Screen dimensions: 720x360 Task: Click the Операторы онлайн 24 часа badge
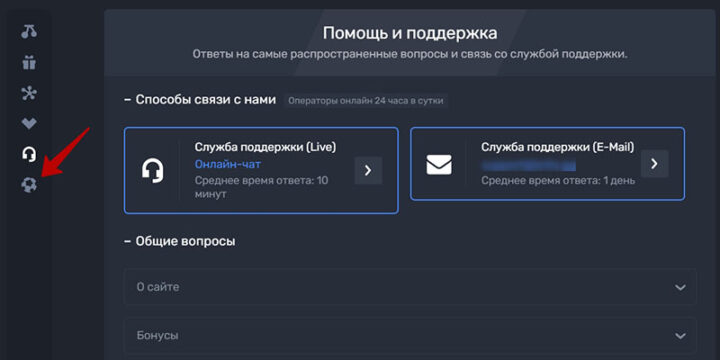click(x=366, y=101)
